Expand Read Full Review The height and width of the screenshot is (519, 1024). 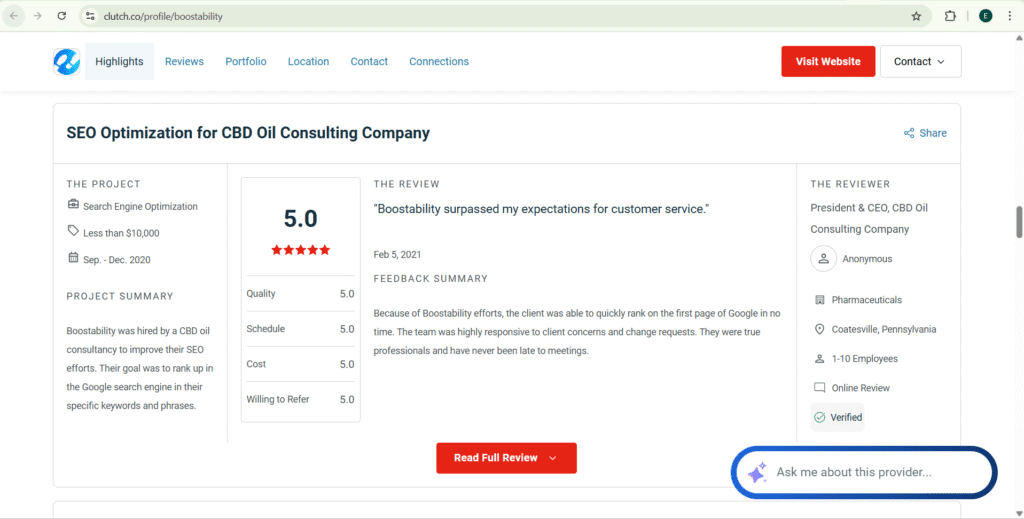click(x=506, y=458)
